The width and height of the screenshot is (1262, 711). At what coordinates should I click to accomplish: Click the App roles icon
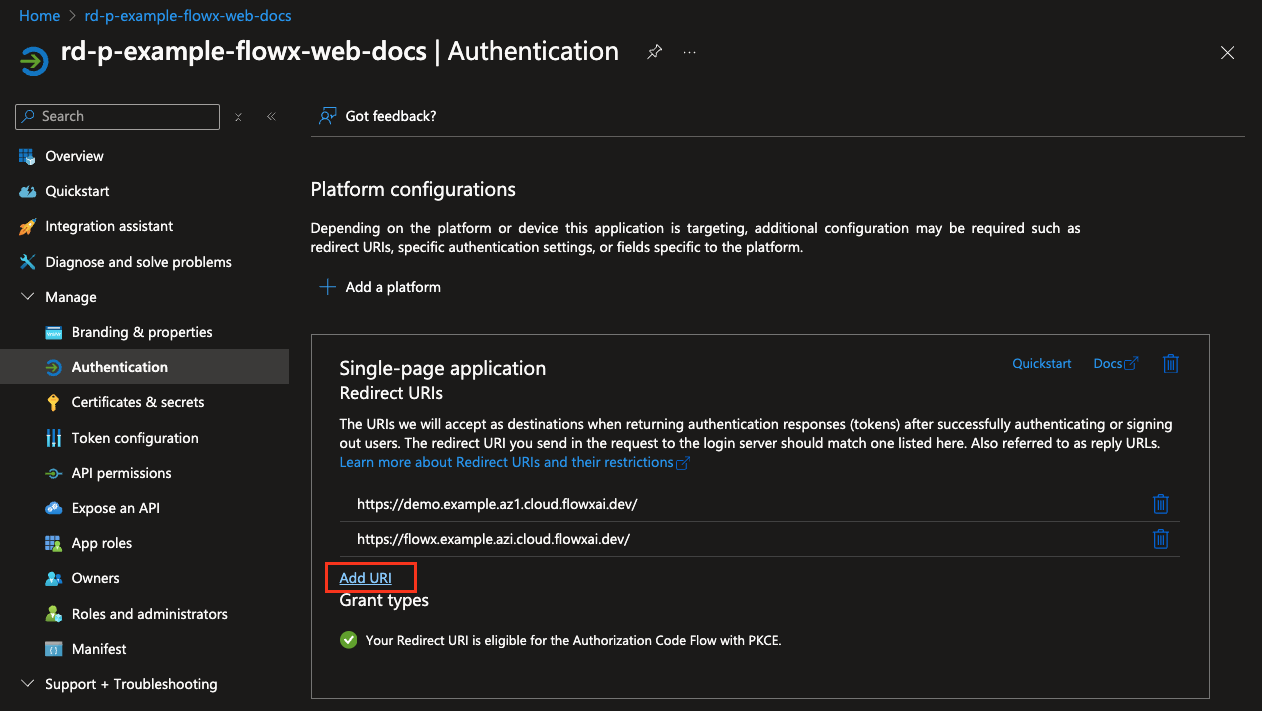(x=54, y=543)
